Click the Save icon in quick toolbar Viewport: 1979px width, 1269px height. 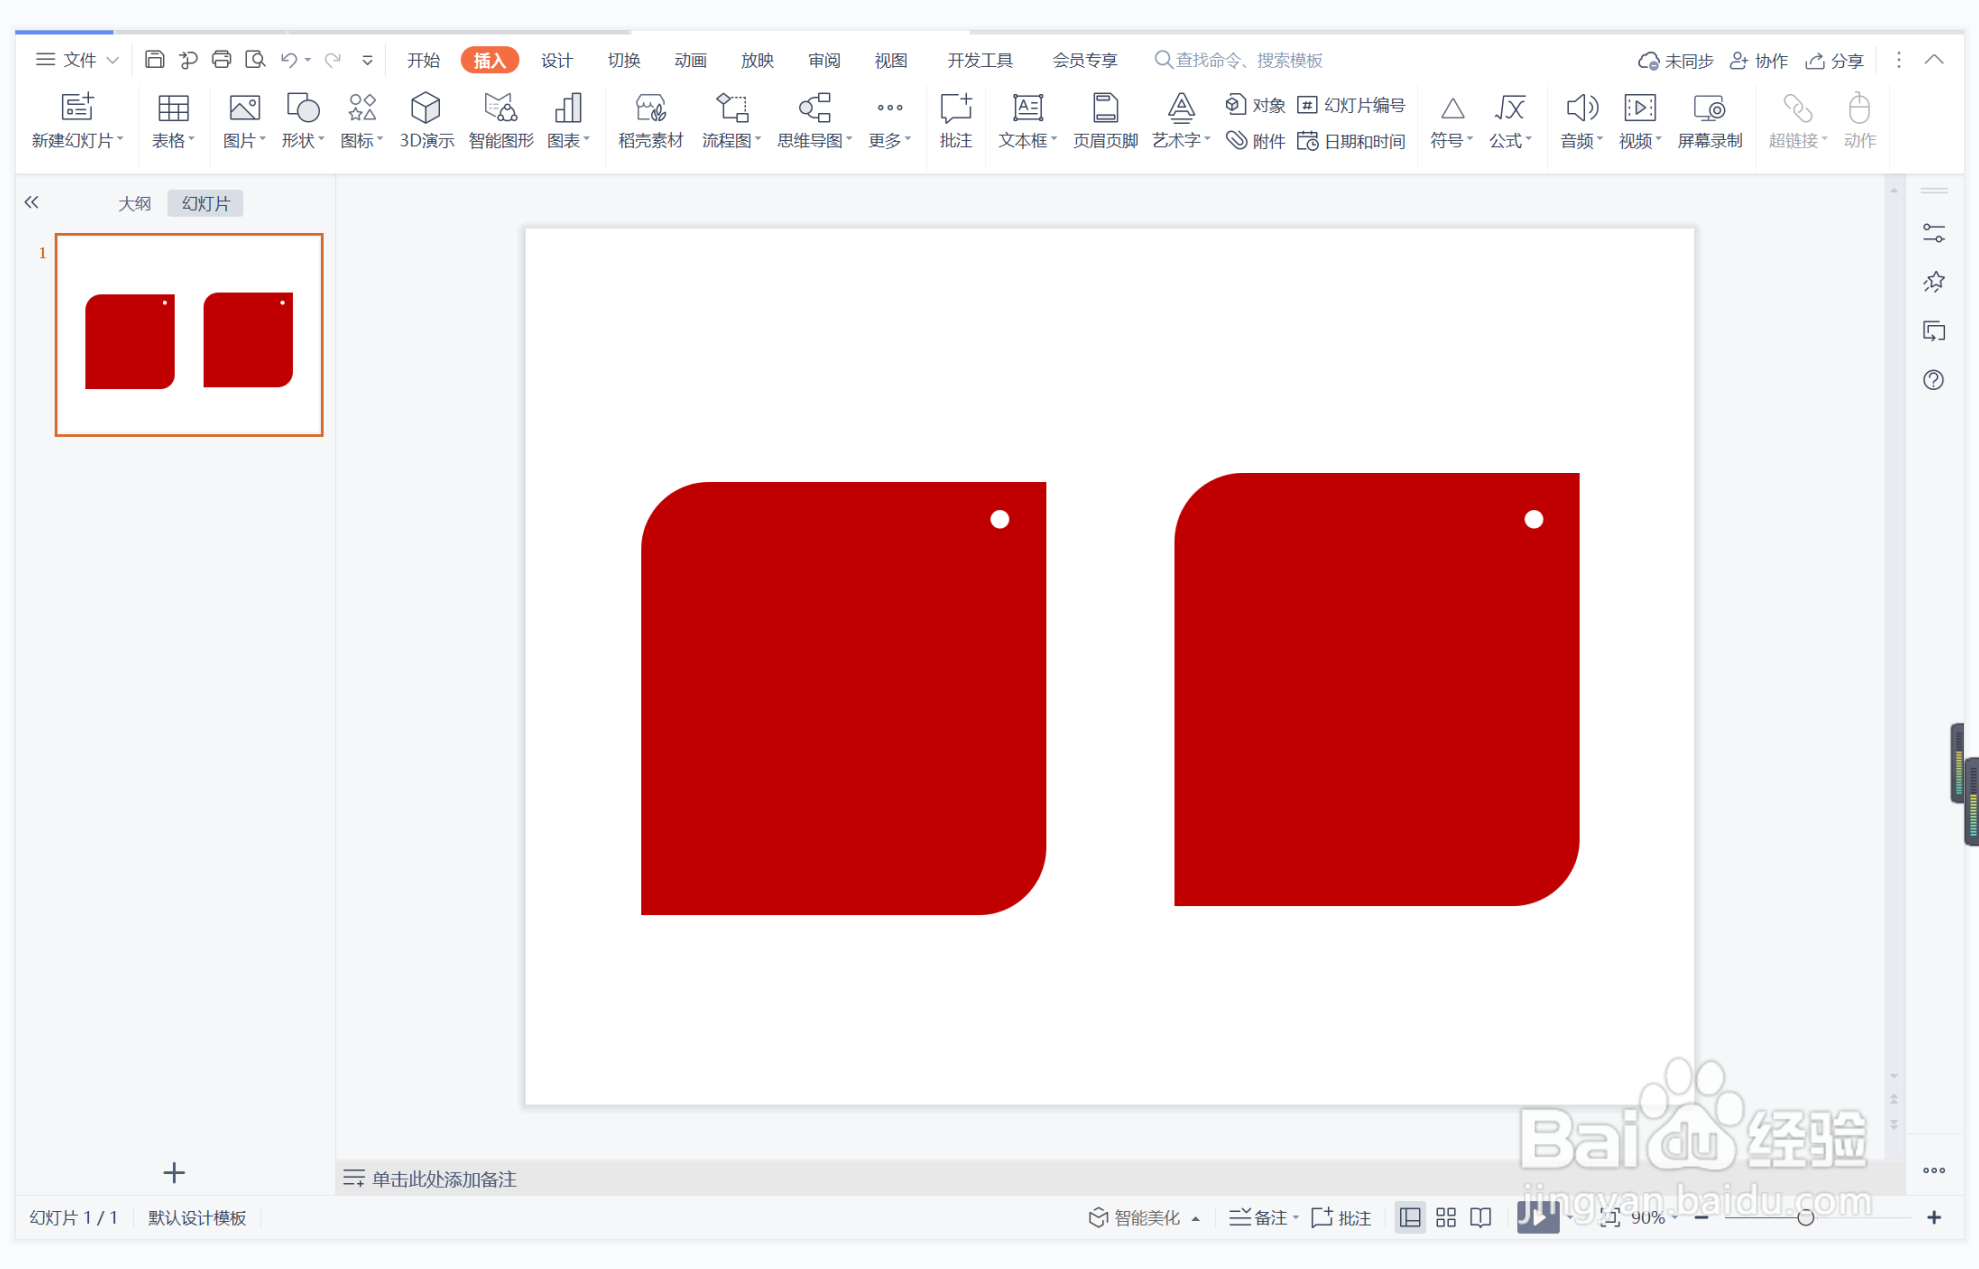[x=154, y=60]
